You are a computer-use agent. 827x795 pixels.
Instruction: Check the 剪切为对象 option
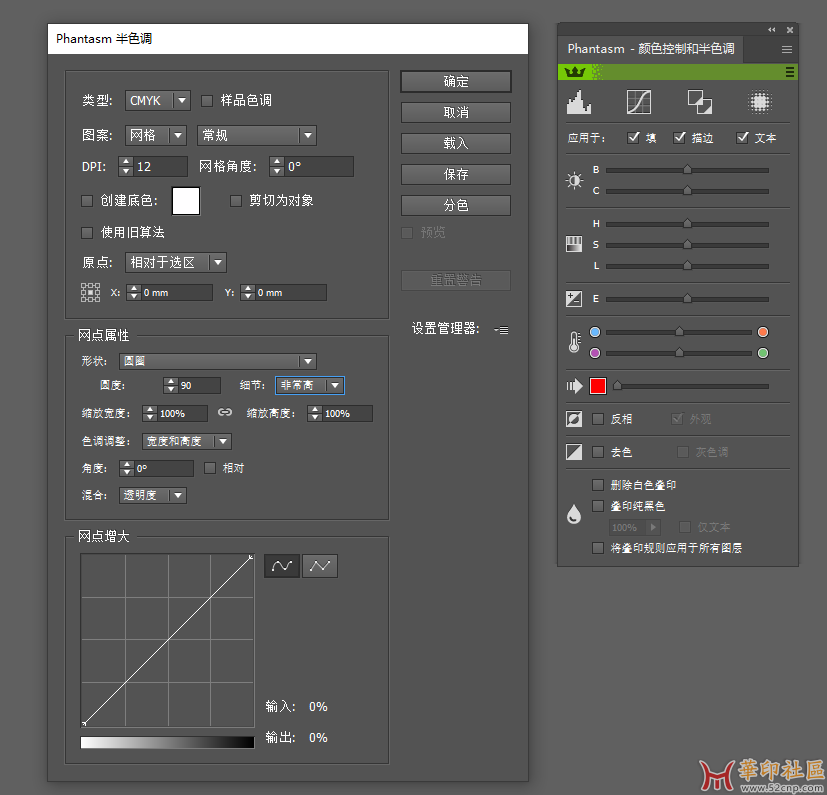pyautogui.click(x=236, y=200)
